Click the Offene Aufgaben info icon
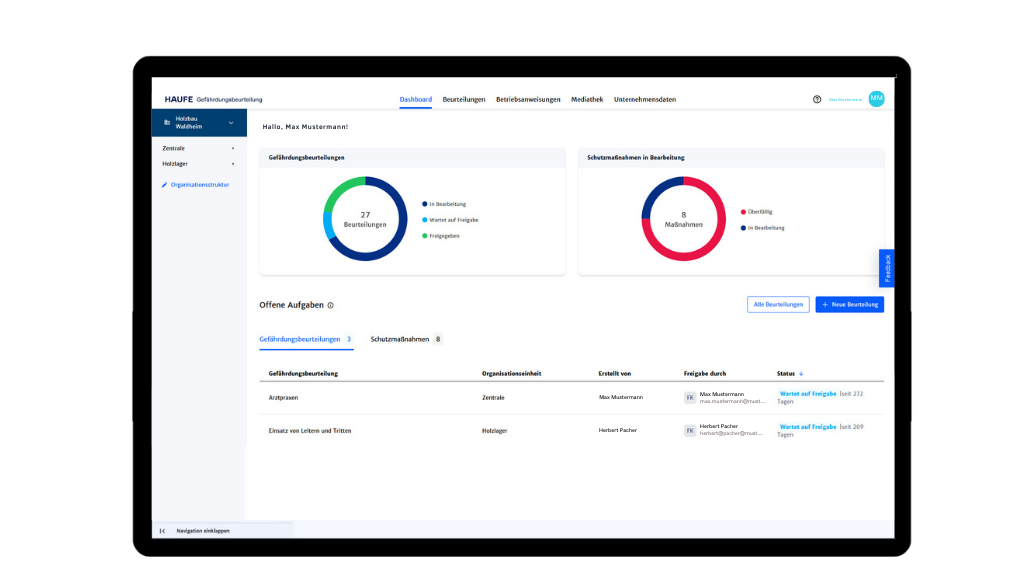Image resolution: width=1024 pixels, height=586 pixels. pyautogui.click(x=331, y=305)
